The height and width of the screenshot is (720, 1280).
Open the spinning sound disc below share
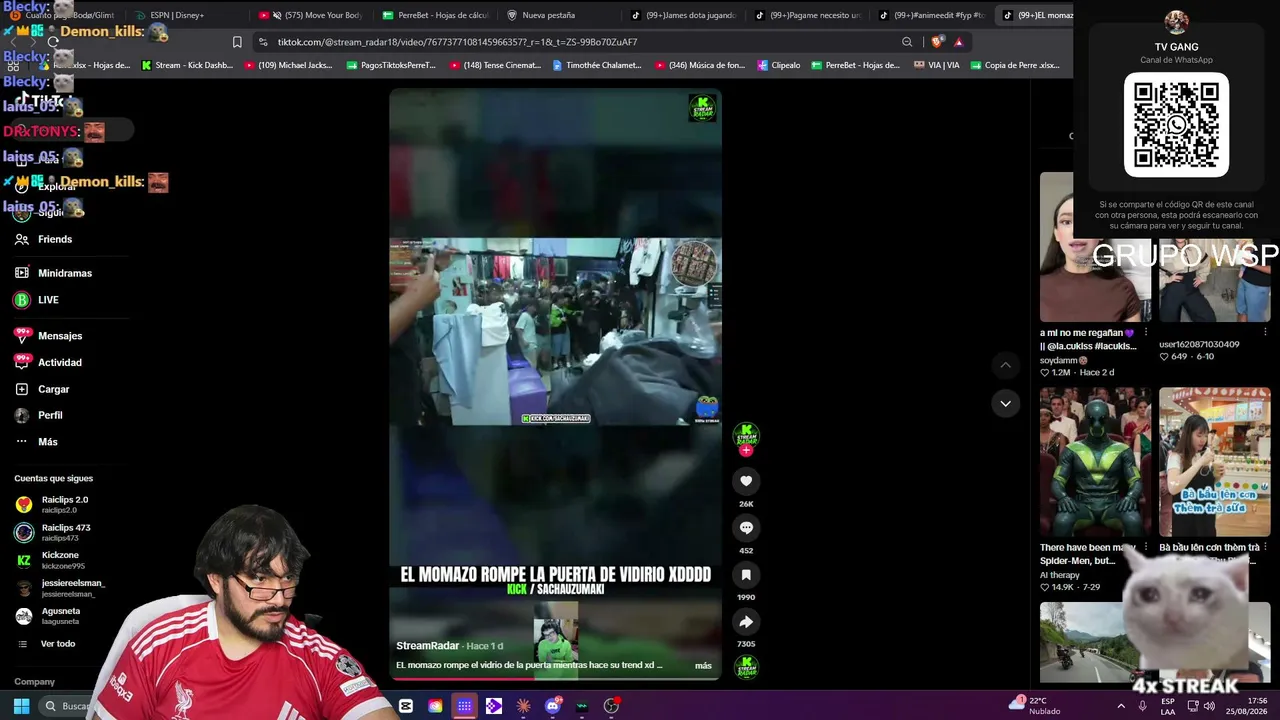[x=746, y=667]
